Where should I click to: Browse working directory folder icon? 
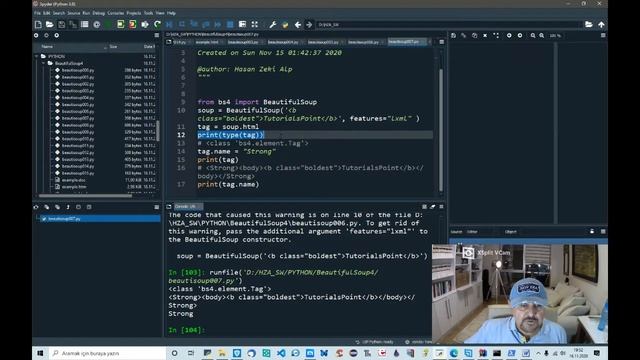589,24
